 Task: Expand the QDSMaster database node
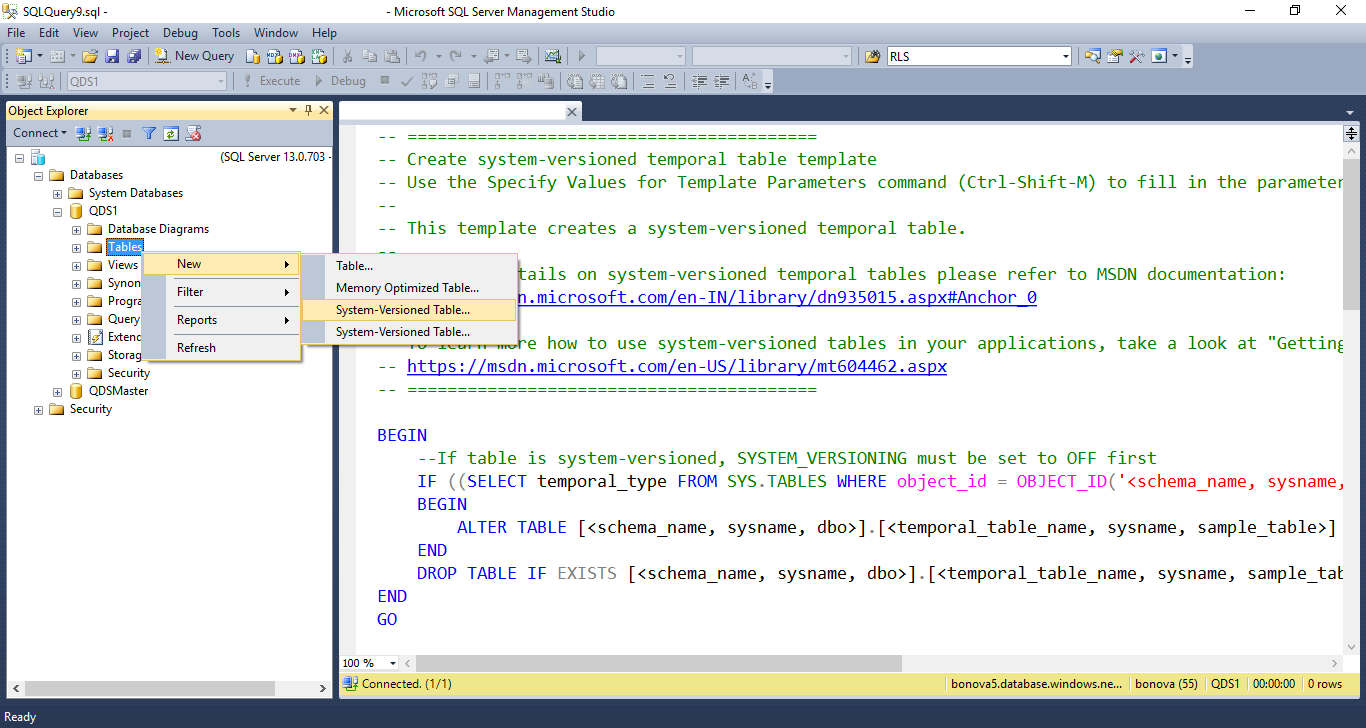point(58,391)
